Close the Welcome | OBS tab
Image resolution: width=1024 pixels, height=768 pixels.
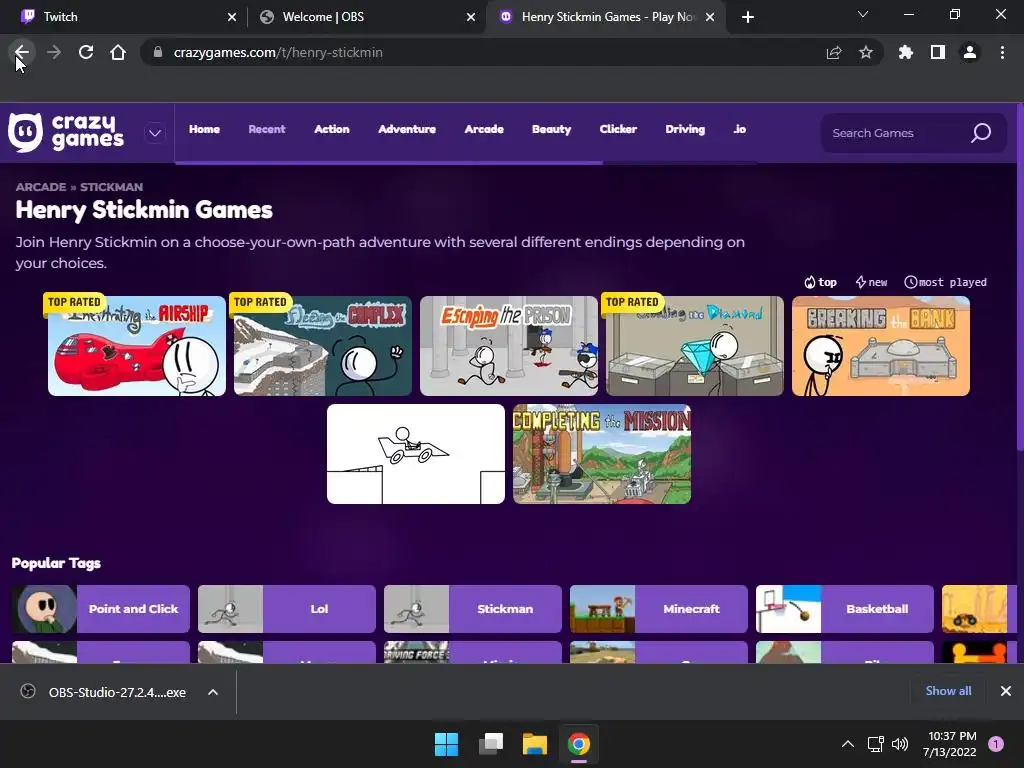tap(471, 17)
